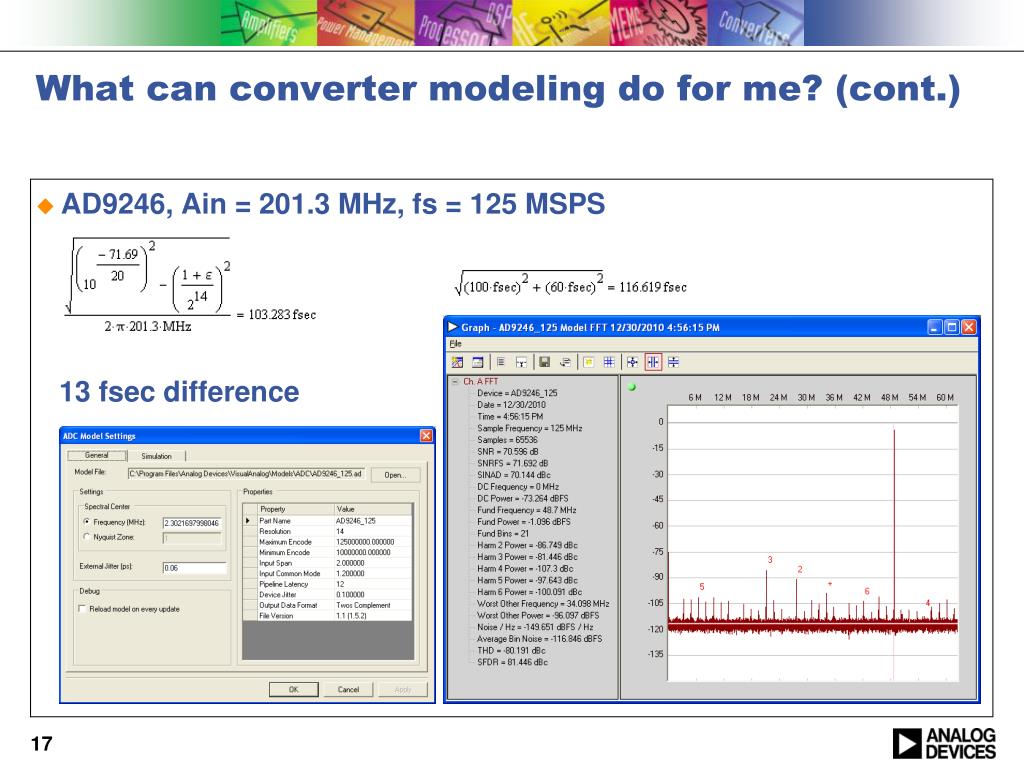This screenshot has width=1024, height=768.
Task: Select the Sample Frequency = 125 MHz item
Action: (530, 428)
